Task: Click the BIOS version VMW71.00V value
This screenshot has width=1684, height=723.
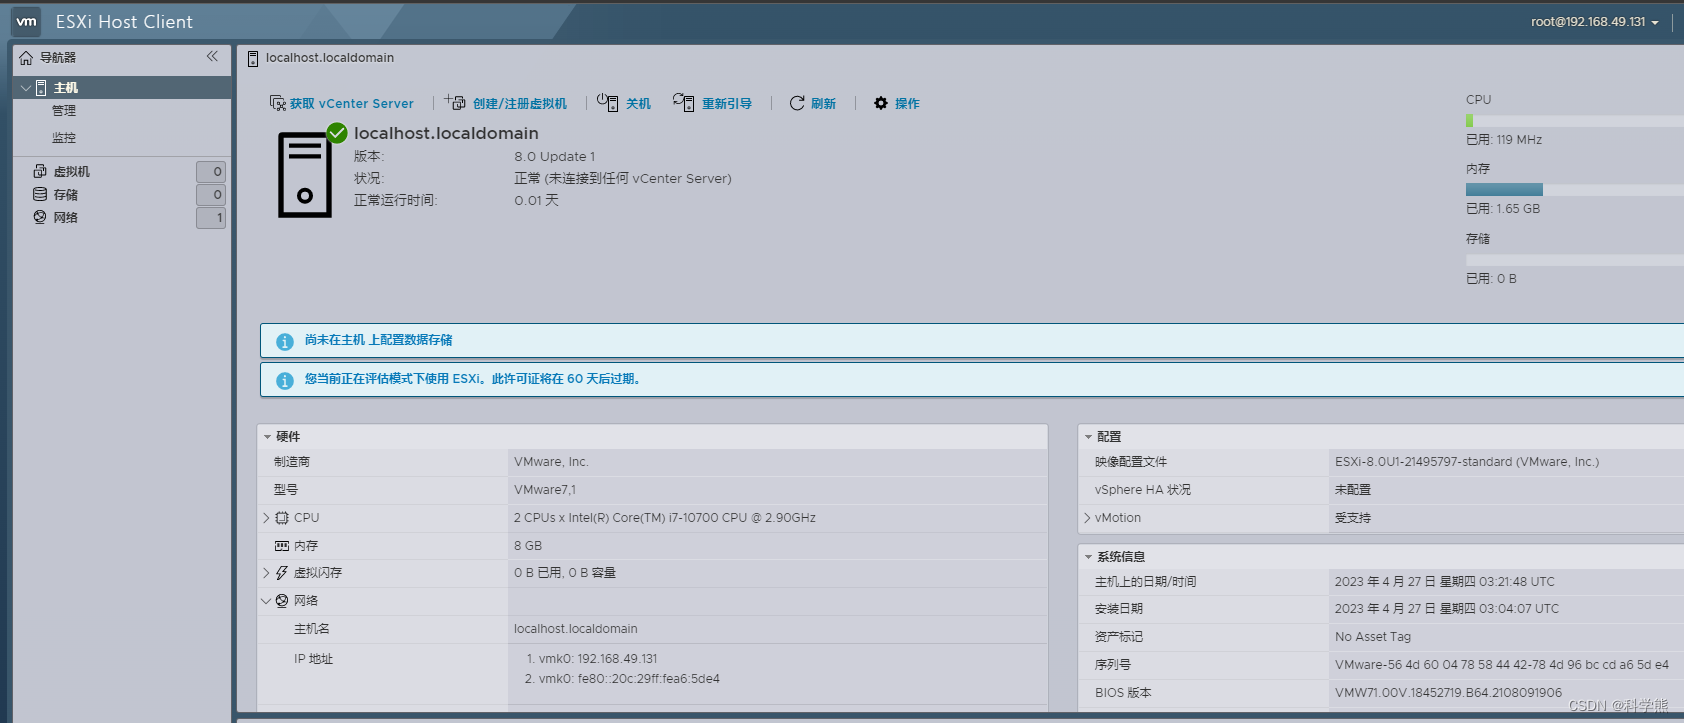Action: click(x=1448, y=693)
